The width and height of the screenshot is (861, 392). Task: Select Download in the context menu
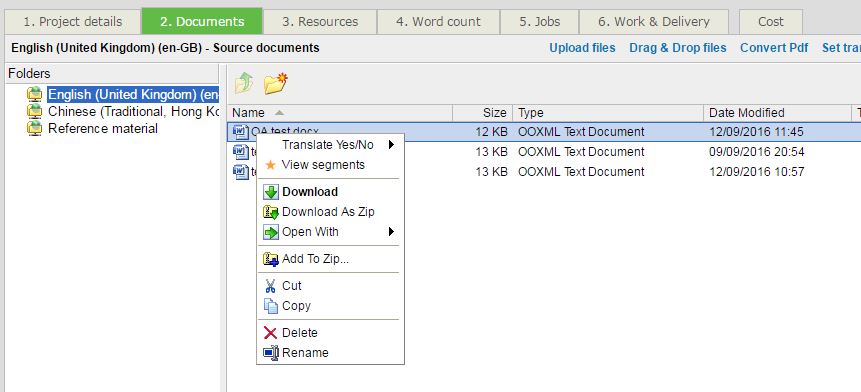click(310, 192)
